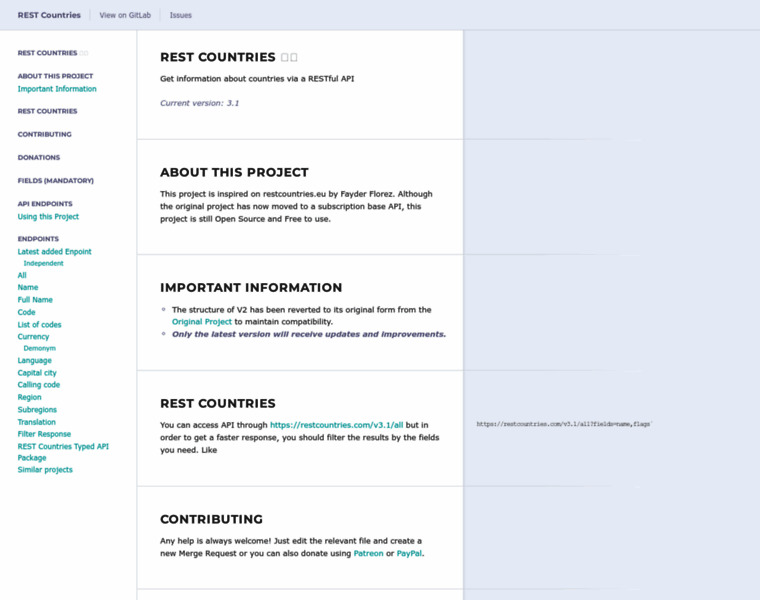Follow the Original Project link
The height and width of the screenshot is (600, 760).
202,322
